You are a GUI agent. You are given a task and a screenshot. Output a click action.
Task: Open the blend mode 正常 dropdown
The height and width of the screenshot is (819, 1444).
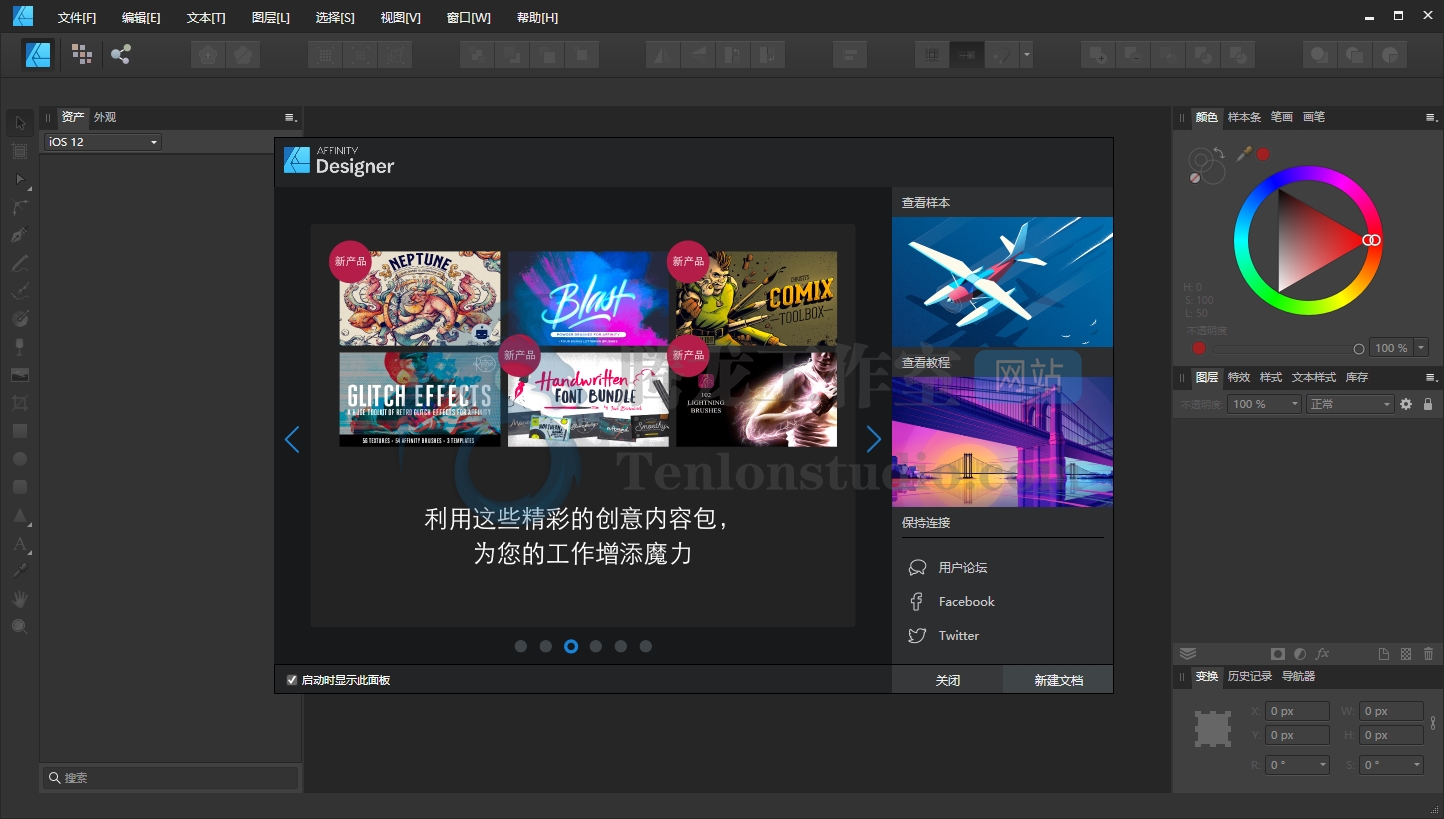pos(1350,404)
